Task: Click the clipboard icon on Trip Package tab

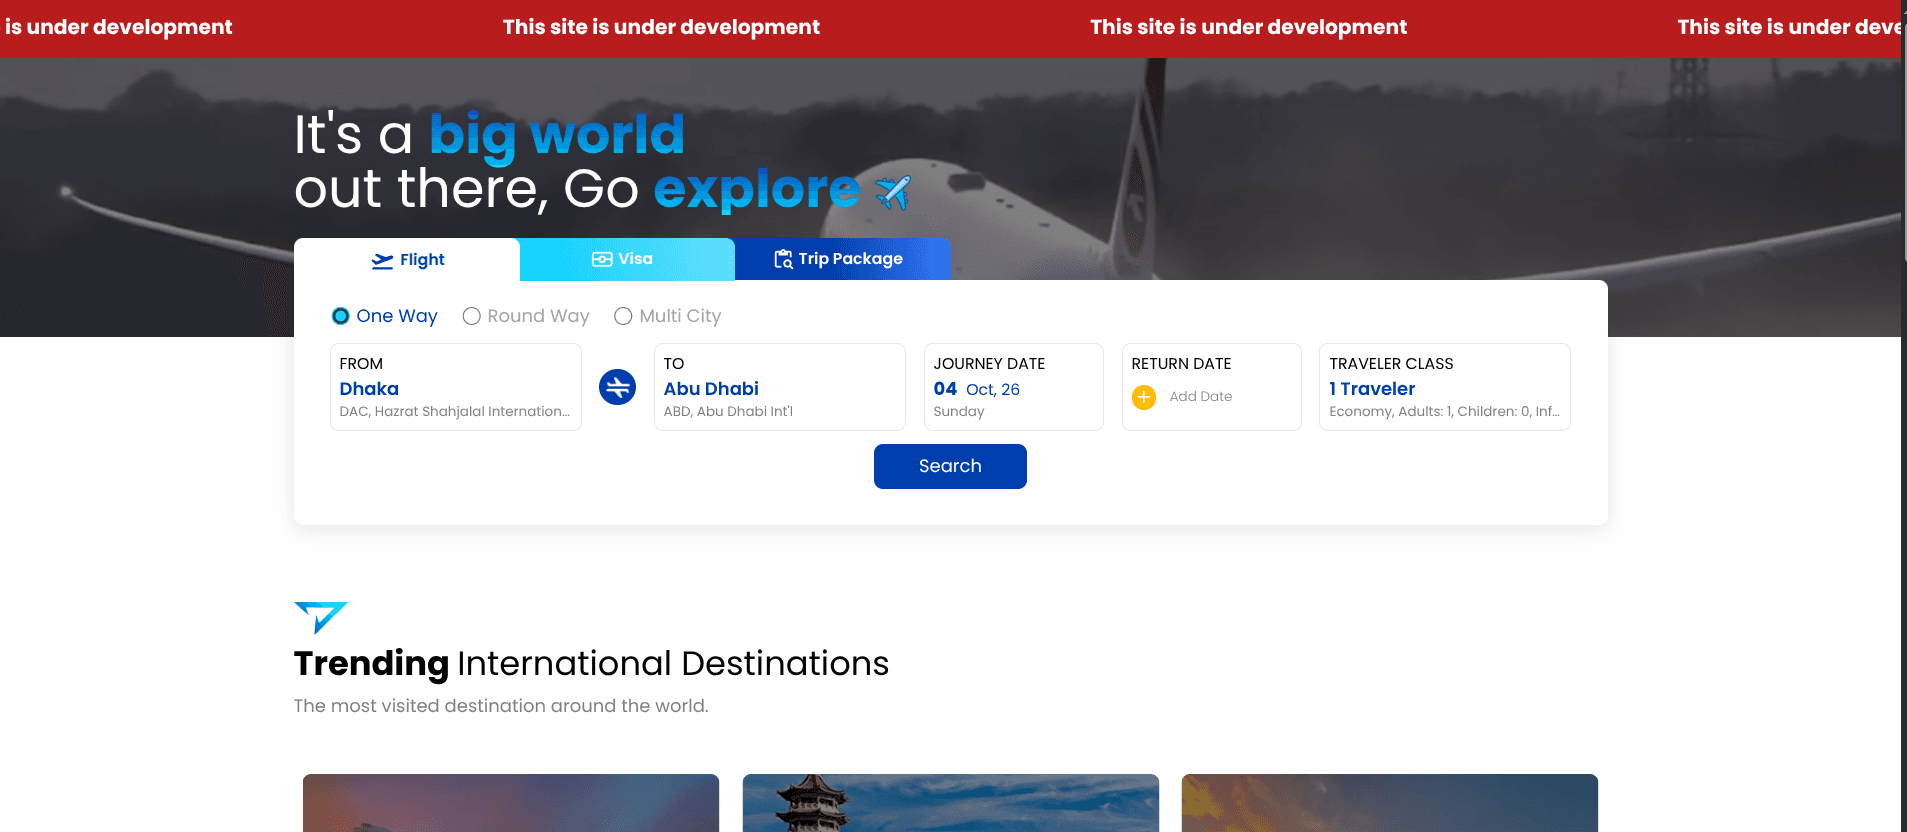Action: (x=783, y=259)
